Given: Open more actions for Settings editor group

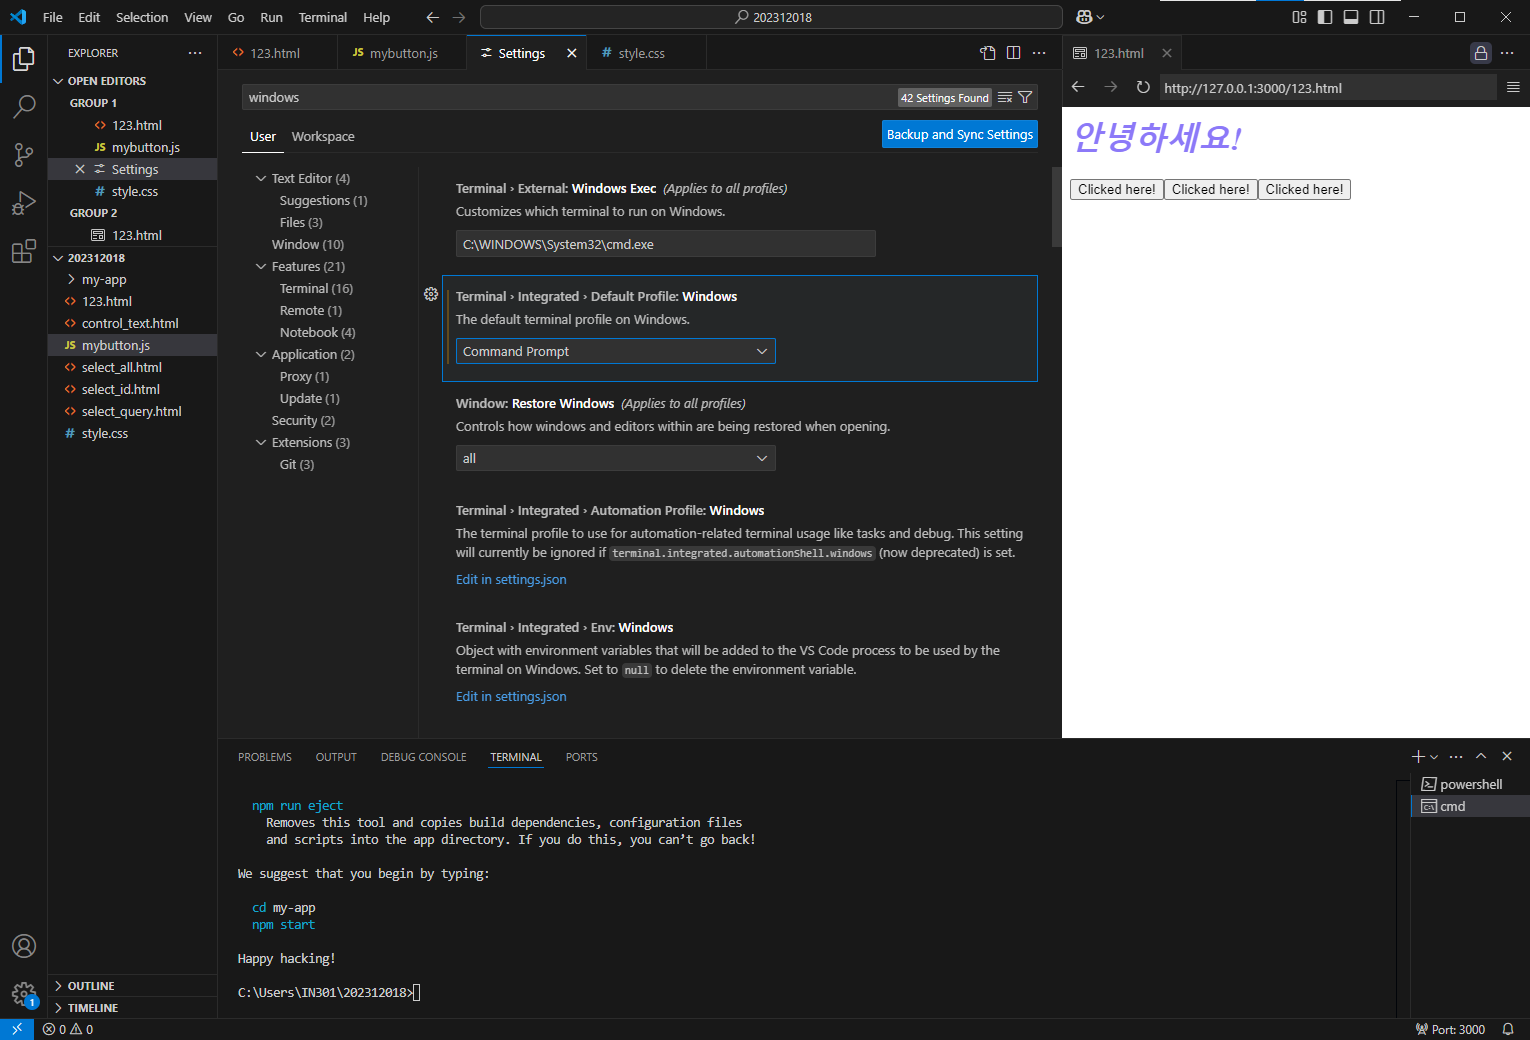Looking at the screenshot, I should [1040, 53].
